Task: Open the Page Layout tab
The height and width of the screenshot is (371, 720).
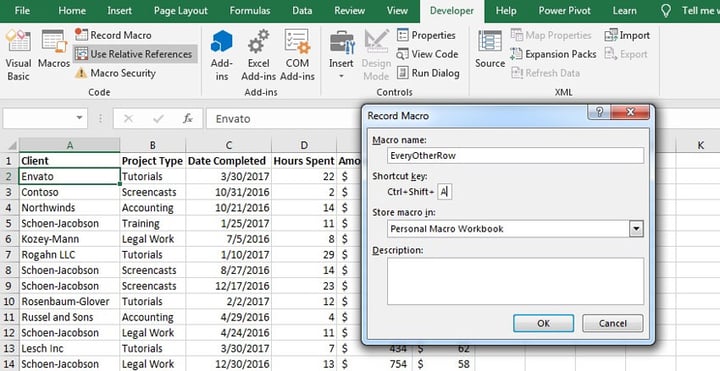Action: (x=180, y=11)
